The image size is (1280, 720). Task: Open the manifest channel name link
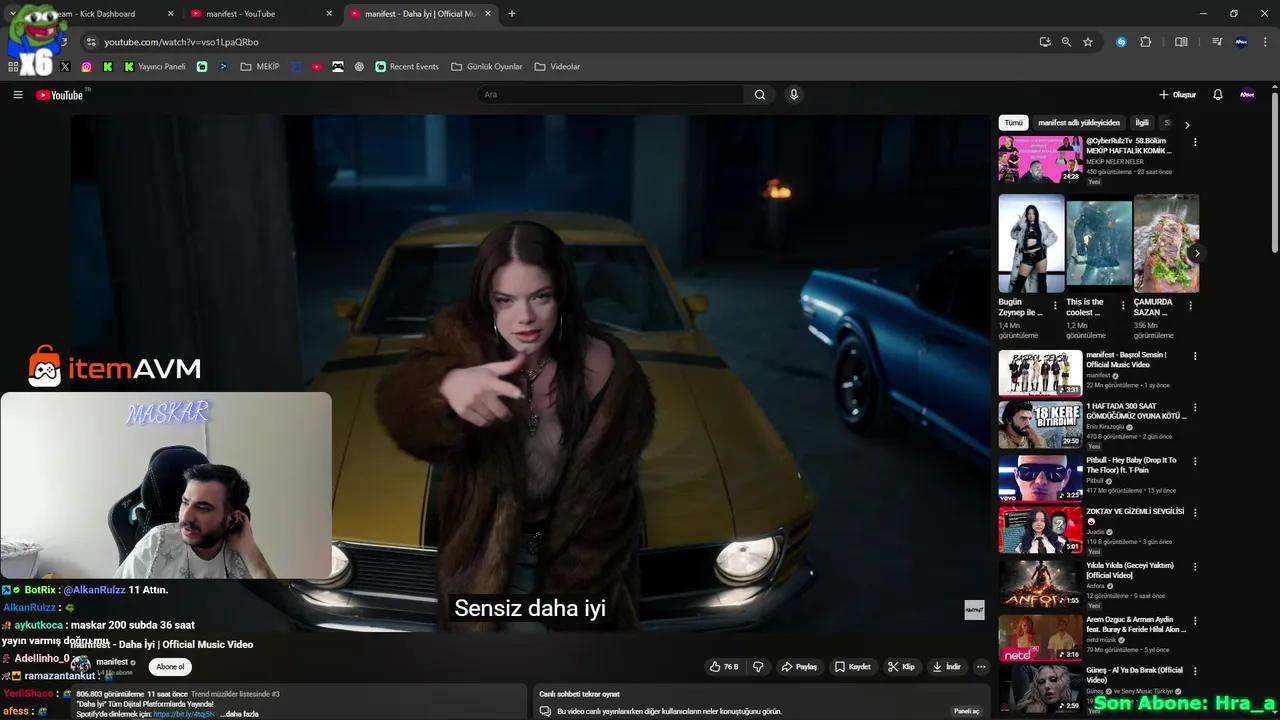click(x=112, y=662)
